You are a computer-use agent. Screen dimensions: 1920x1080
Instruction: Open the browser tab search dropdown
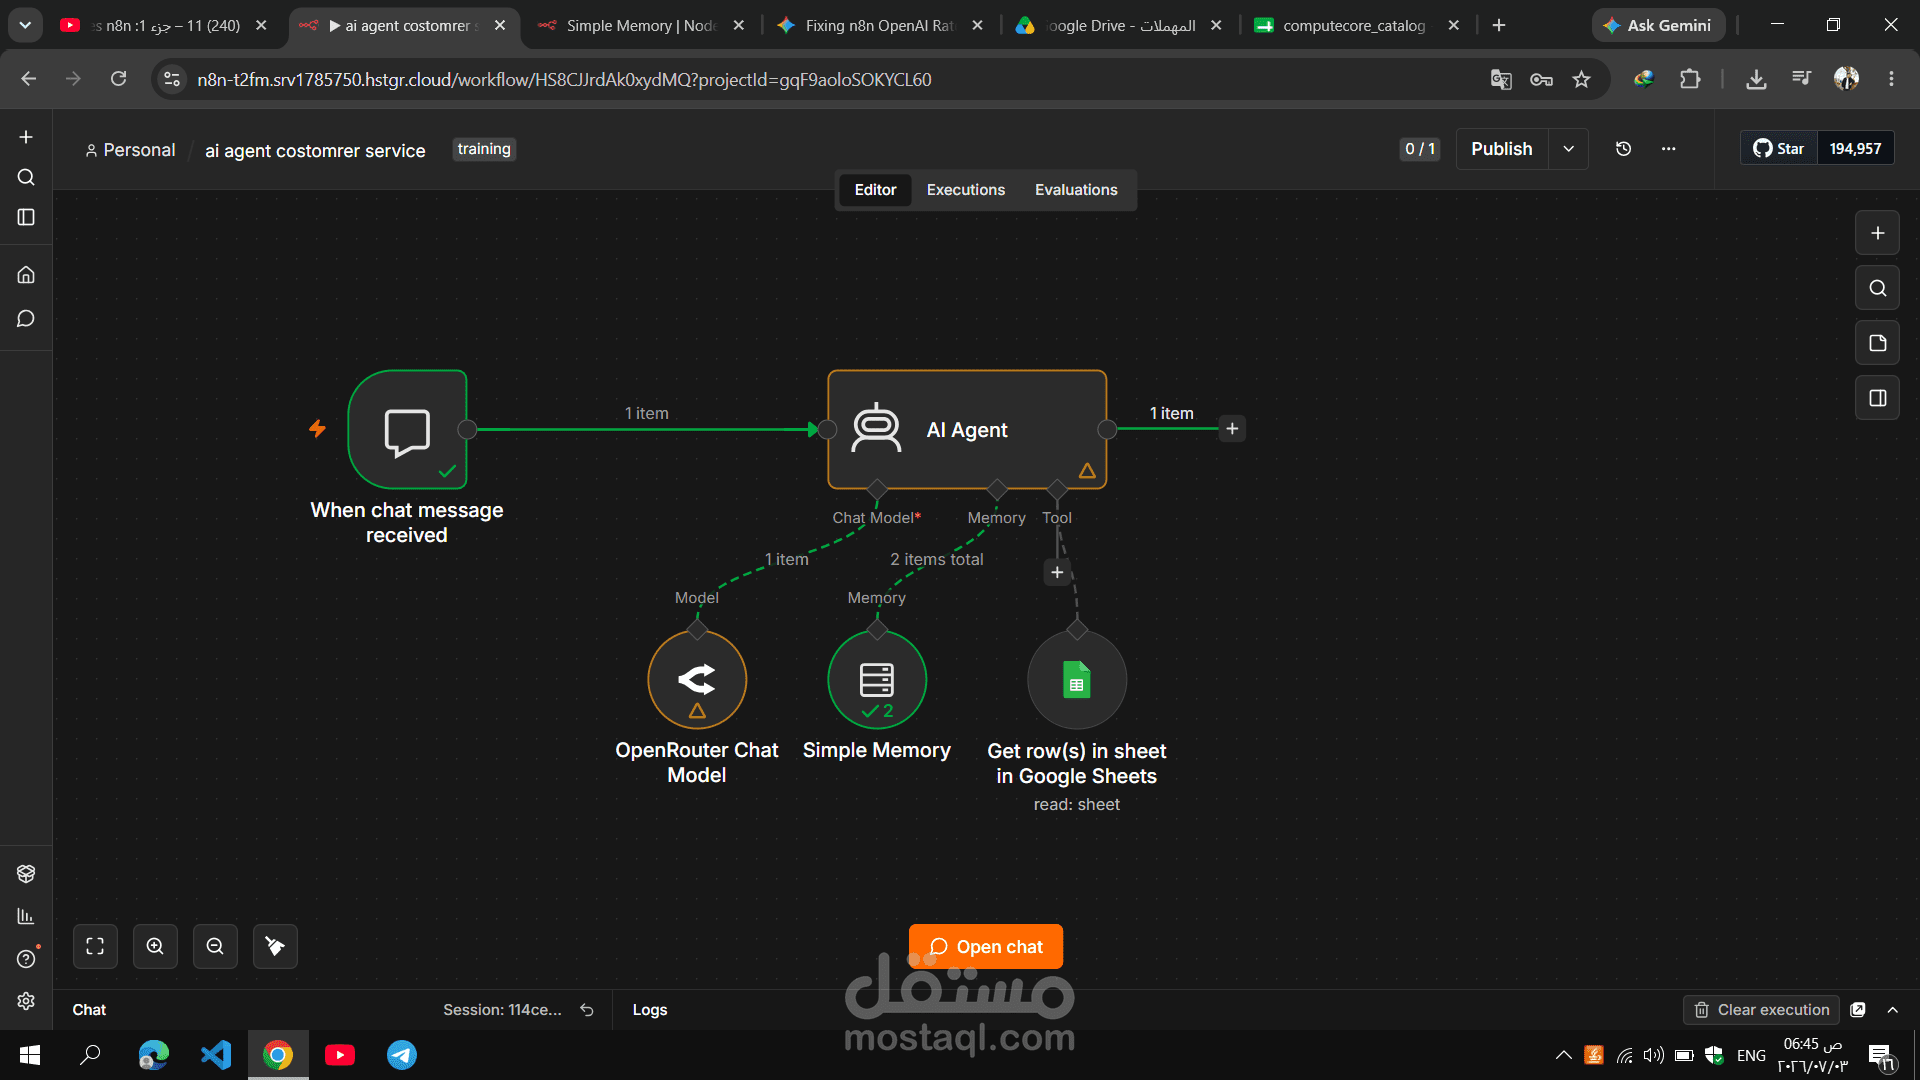[x=25, y=25]
